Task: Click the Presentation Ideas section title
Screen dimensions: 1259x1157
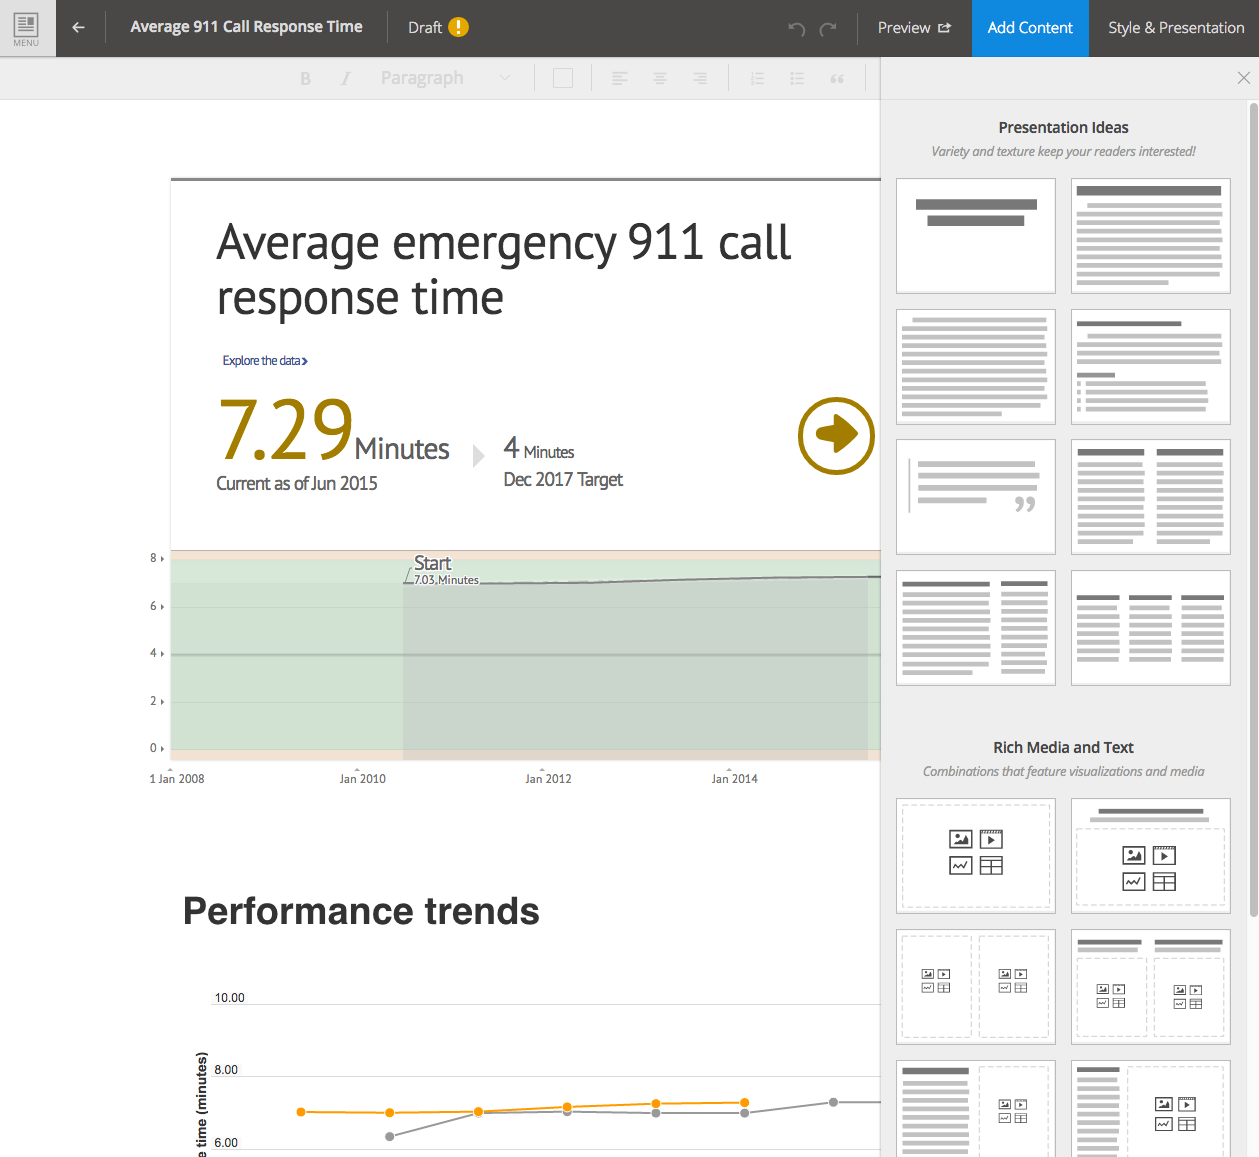Action: click(1063, 128)
